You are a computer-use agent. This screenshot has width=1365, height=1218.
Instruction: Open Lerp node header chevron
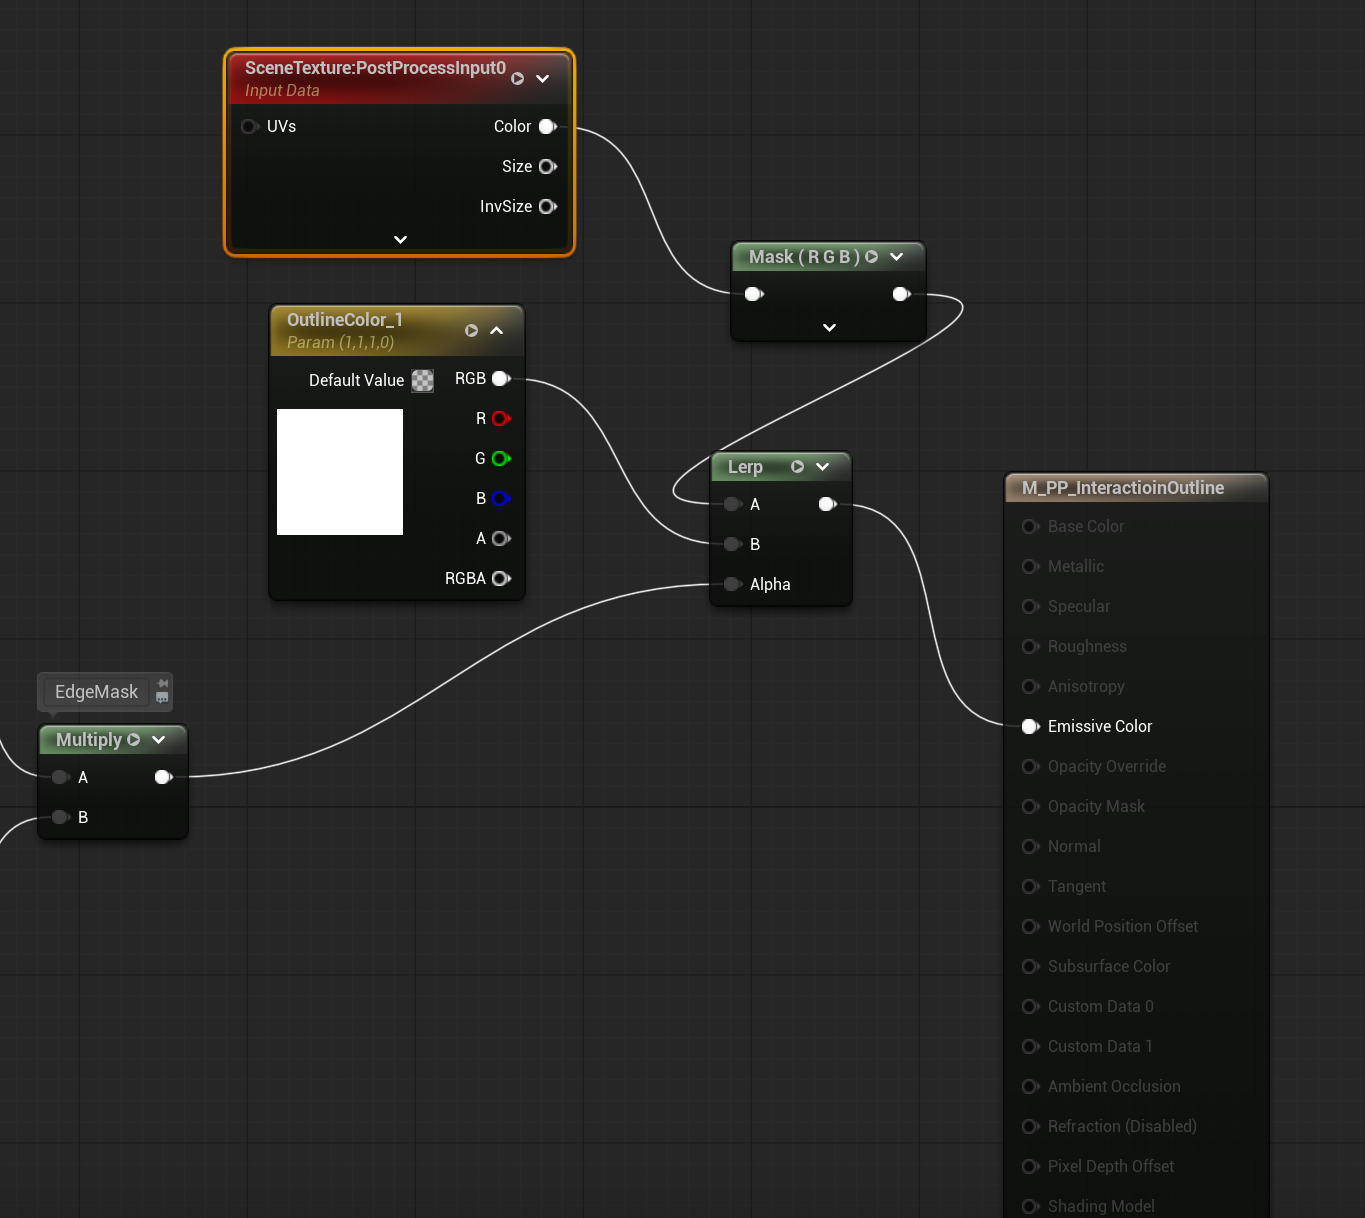click(823, 467)
